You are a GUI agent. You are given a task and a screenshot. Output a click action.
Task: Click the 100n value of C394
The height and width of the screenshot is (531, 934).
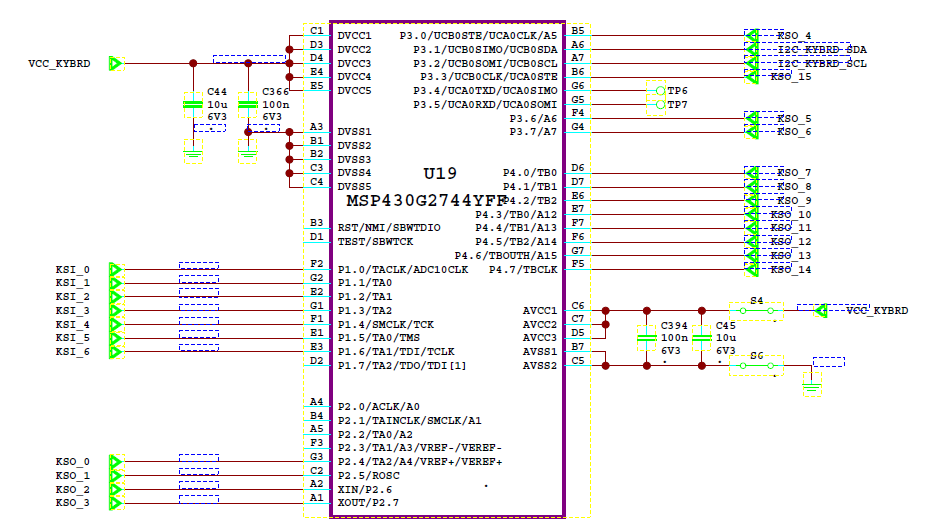(674, 338)
